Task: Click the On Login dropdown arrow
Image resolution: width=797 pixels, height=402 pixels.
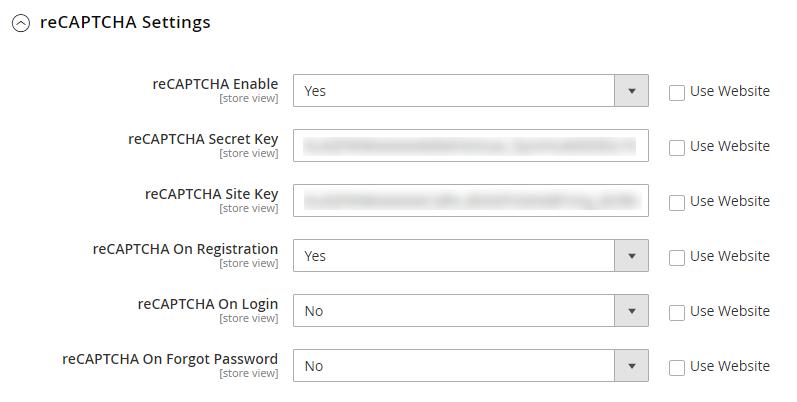Action: (x=631, y=311)
